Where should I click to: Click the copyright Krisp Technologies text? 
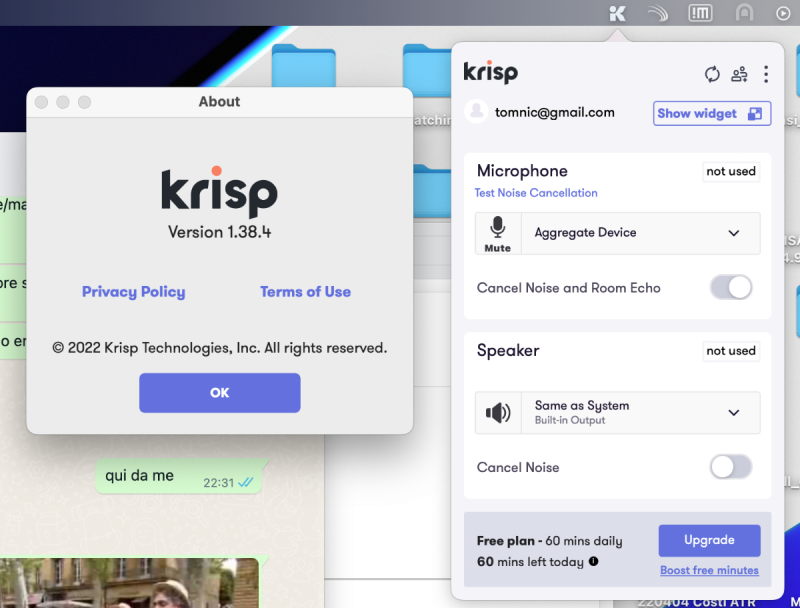(220, 348)
